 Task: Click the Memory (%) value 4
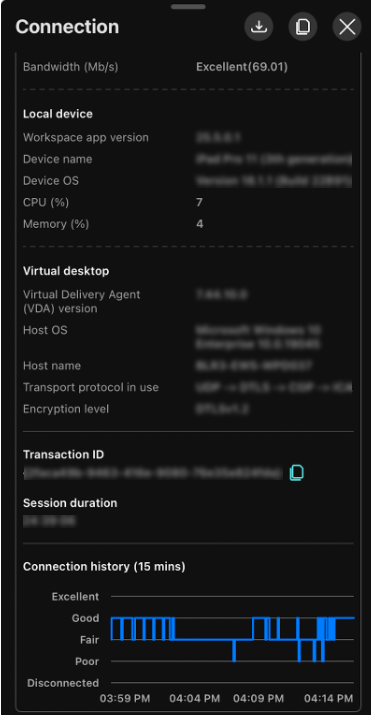coord(200,224)
